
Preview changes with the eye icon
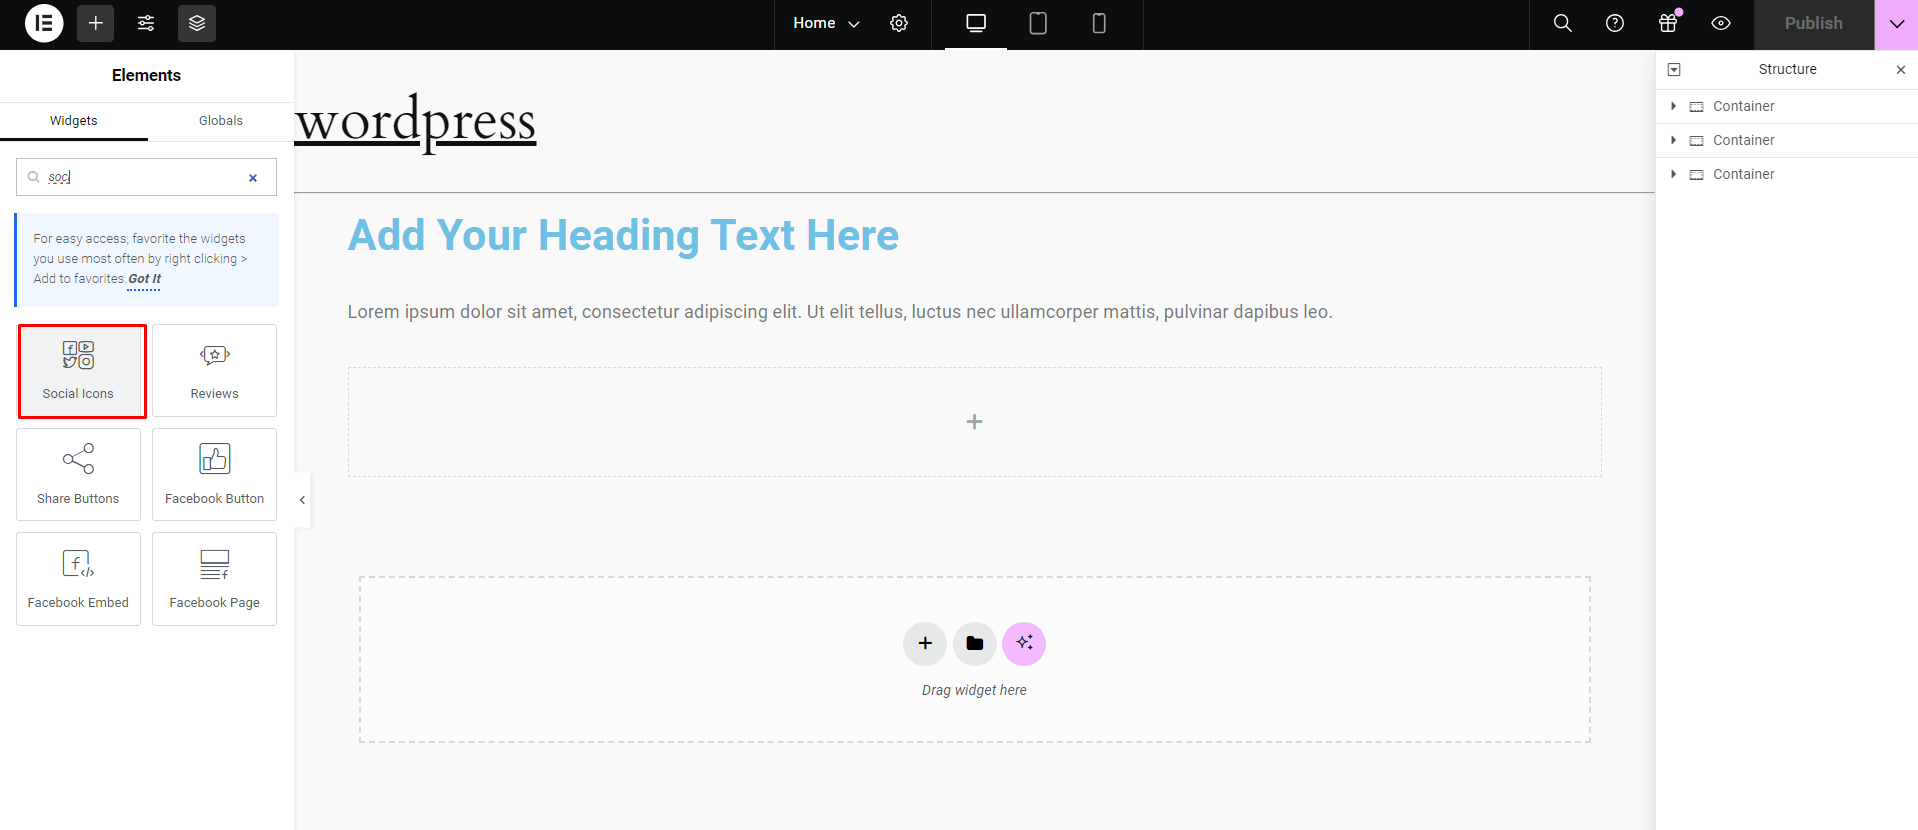pos(1721,23)
